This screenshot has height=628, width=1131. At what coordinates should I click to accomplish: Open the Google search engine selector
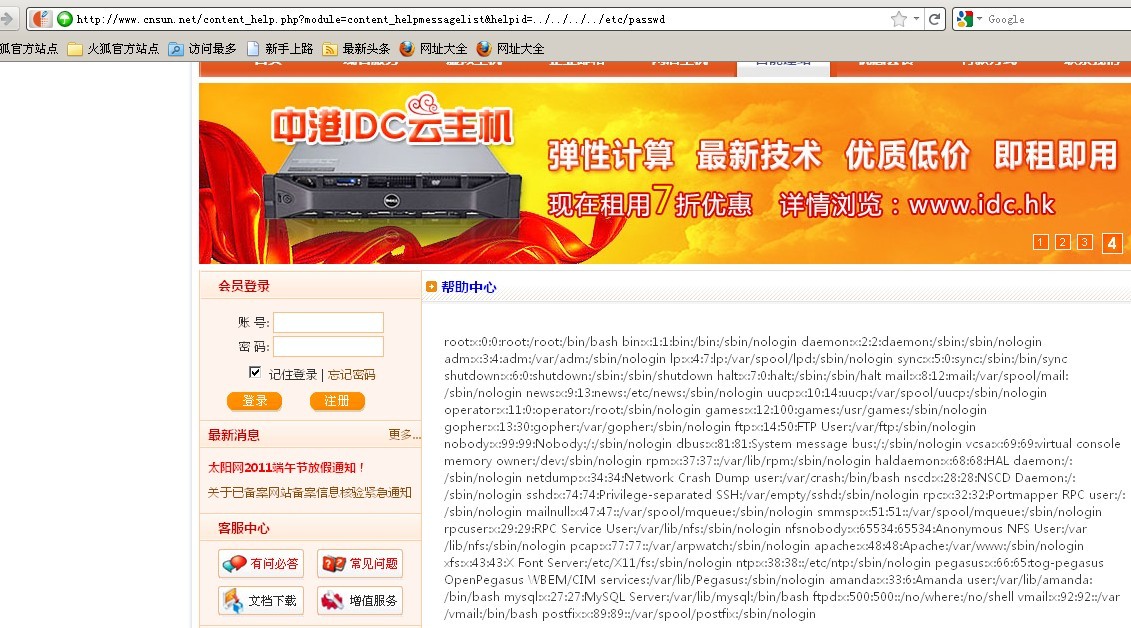pos(968,19)
